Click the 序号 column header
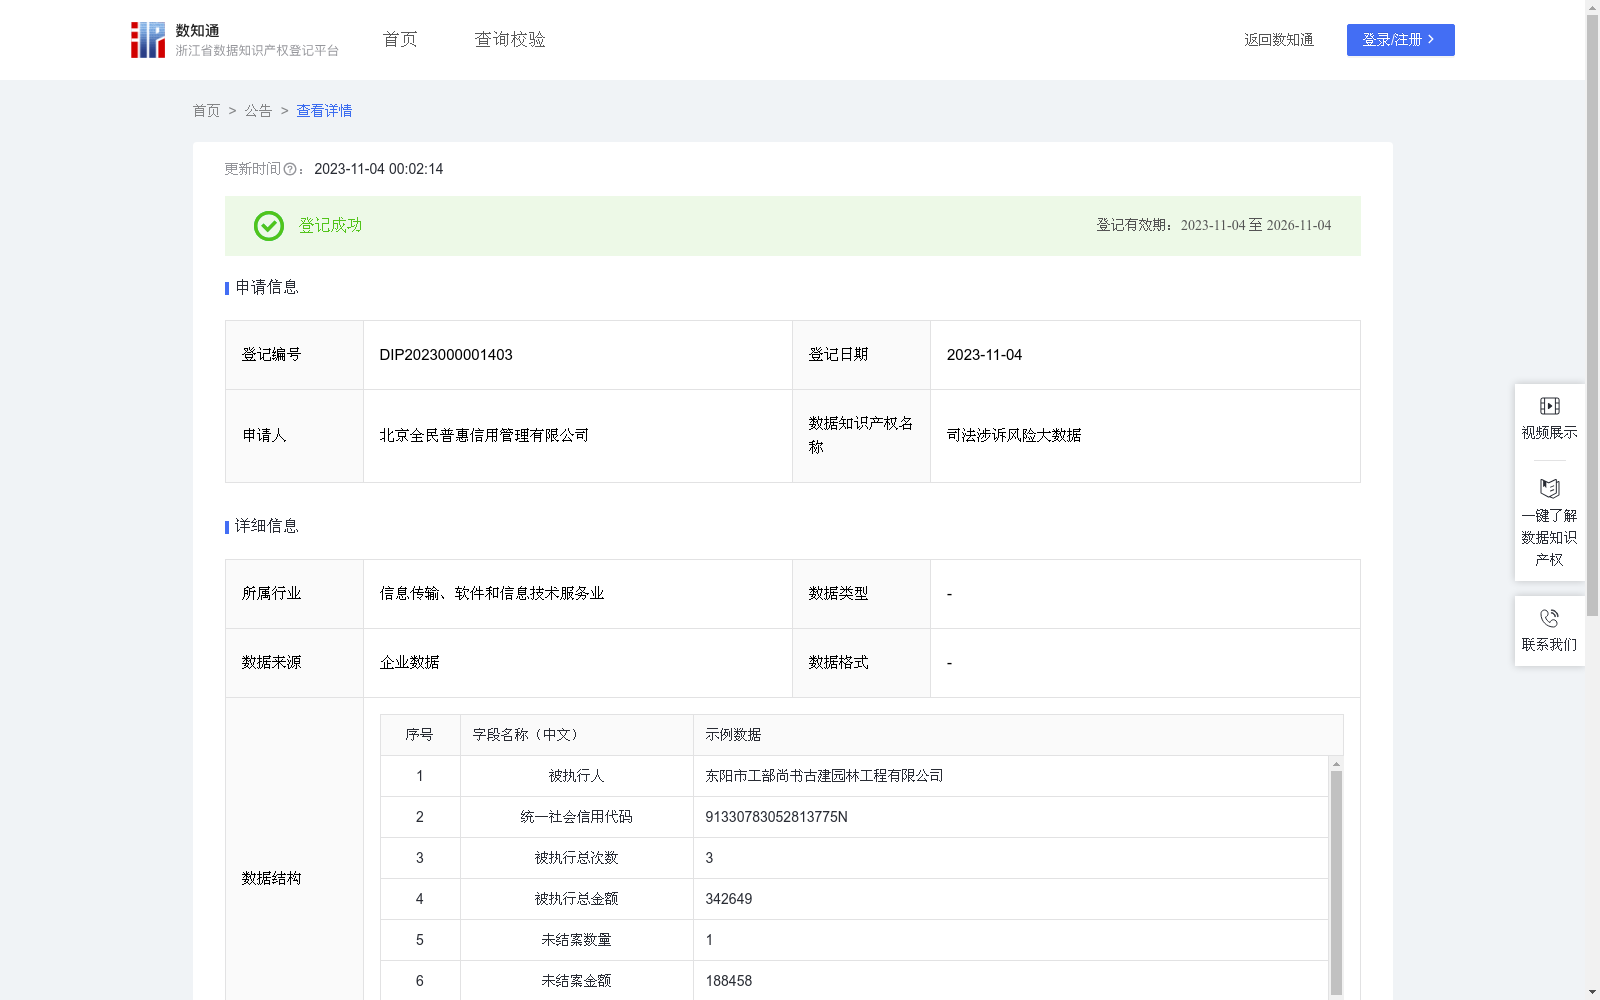Image resolution: width=1600 pixels, height=1000 pixels. (x=419, y=735)
